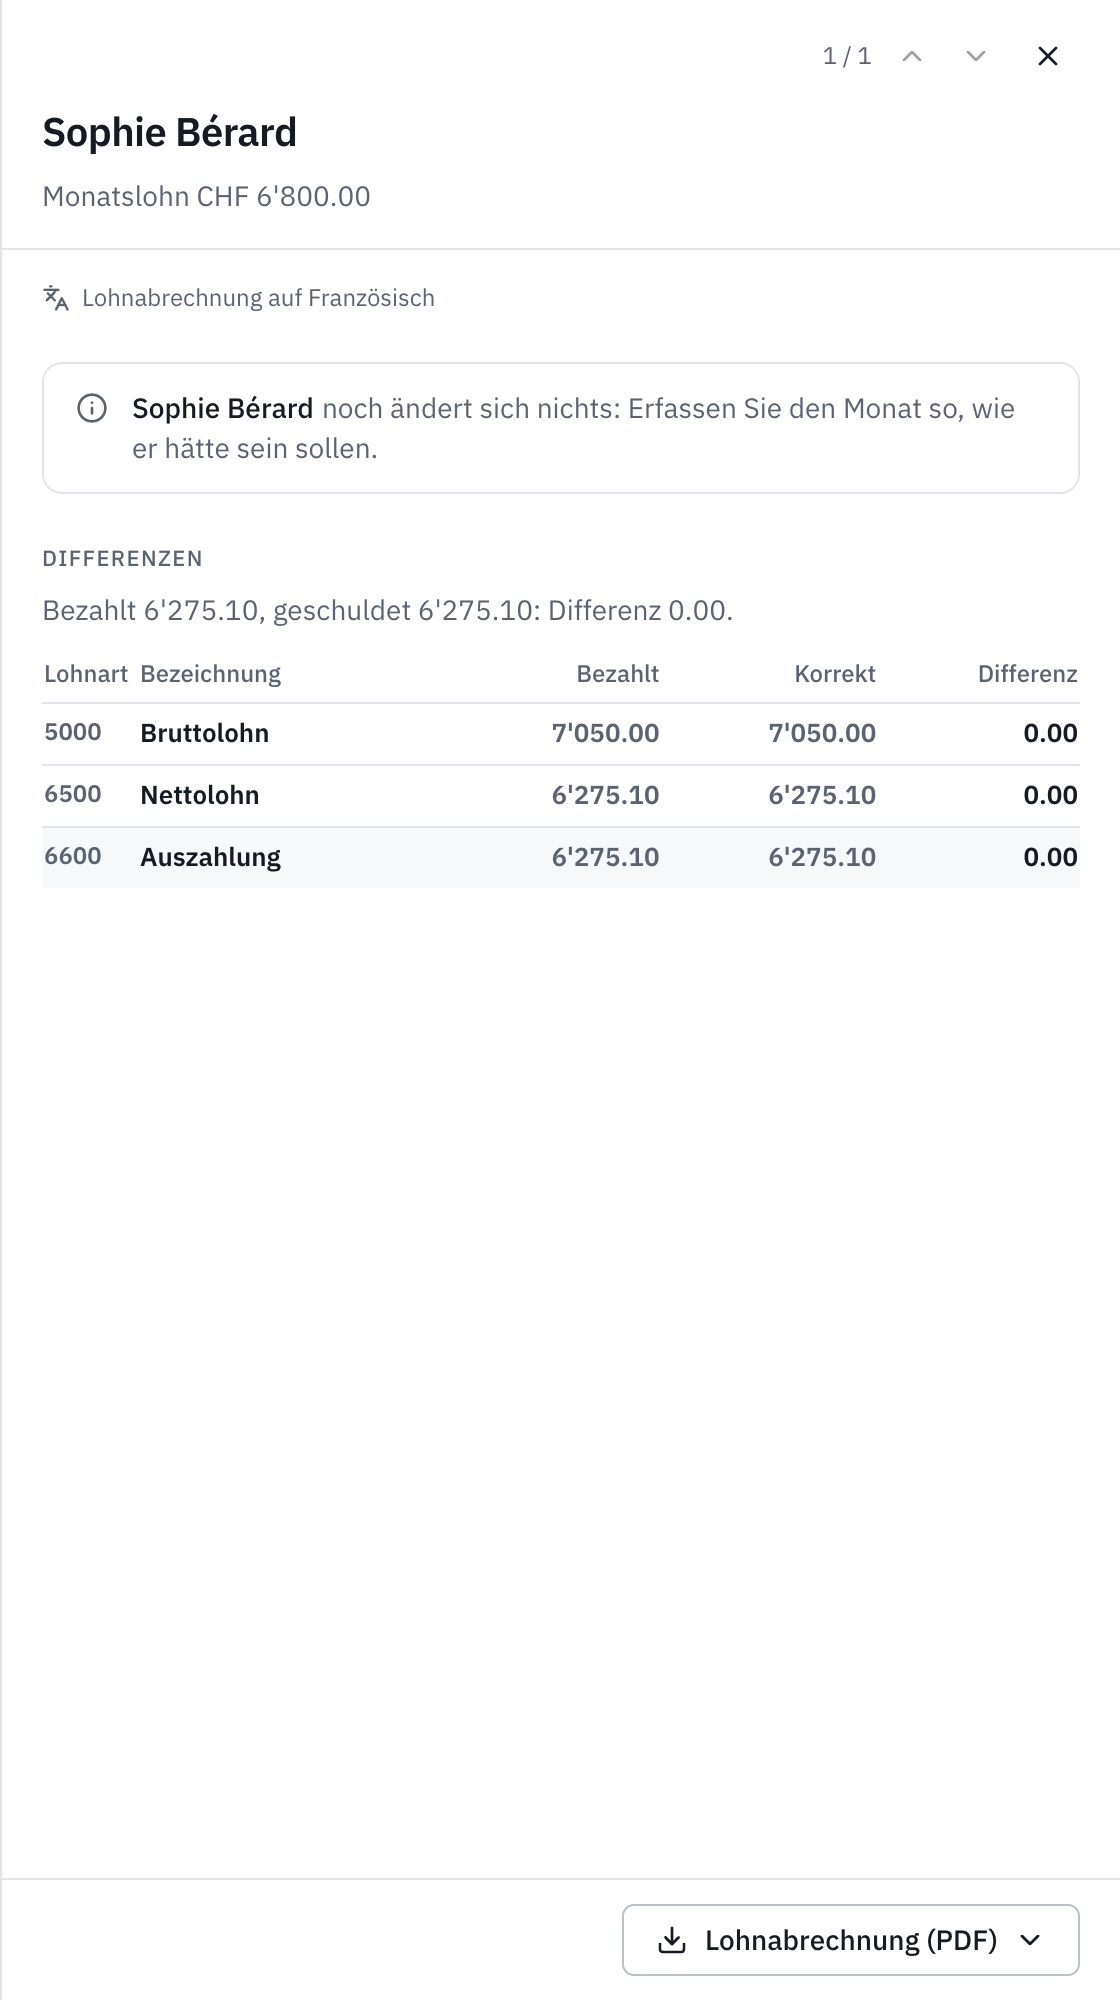Click the Lohnart column header
The image size is (1120, 2000).
tap(86, 674)
